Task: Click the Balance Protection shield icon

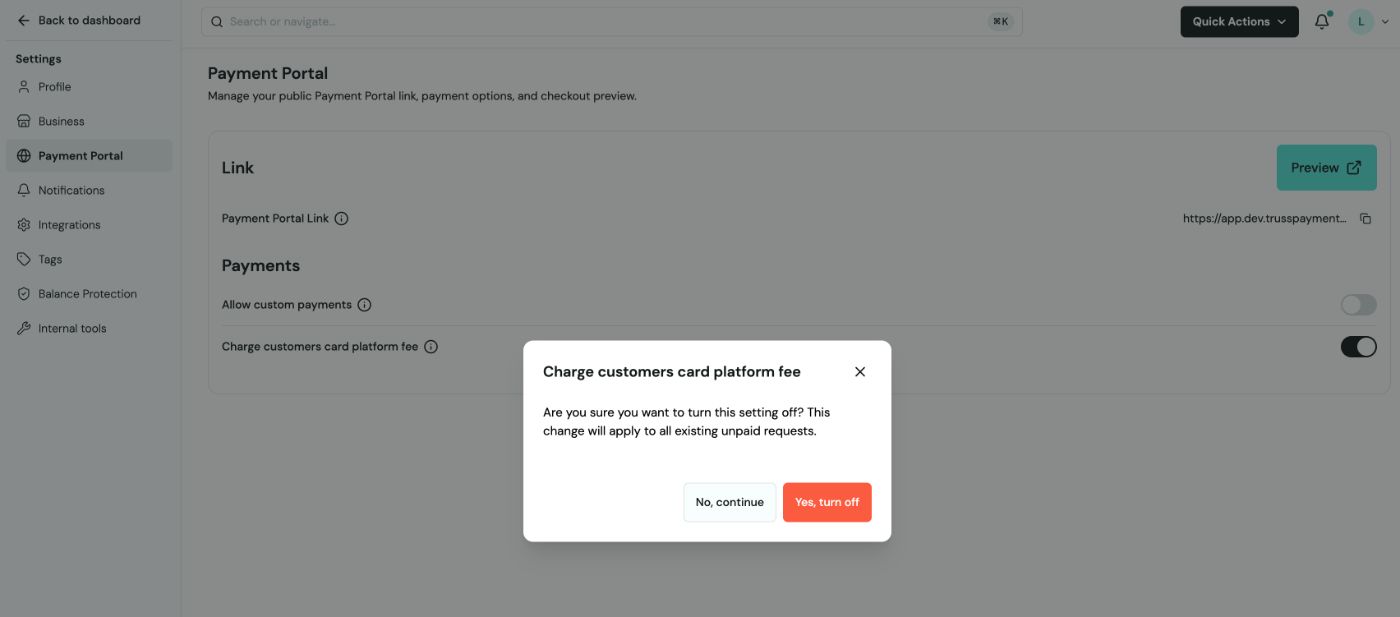Action: [24, 294]
